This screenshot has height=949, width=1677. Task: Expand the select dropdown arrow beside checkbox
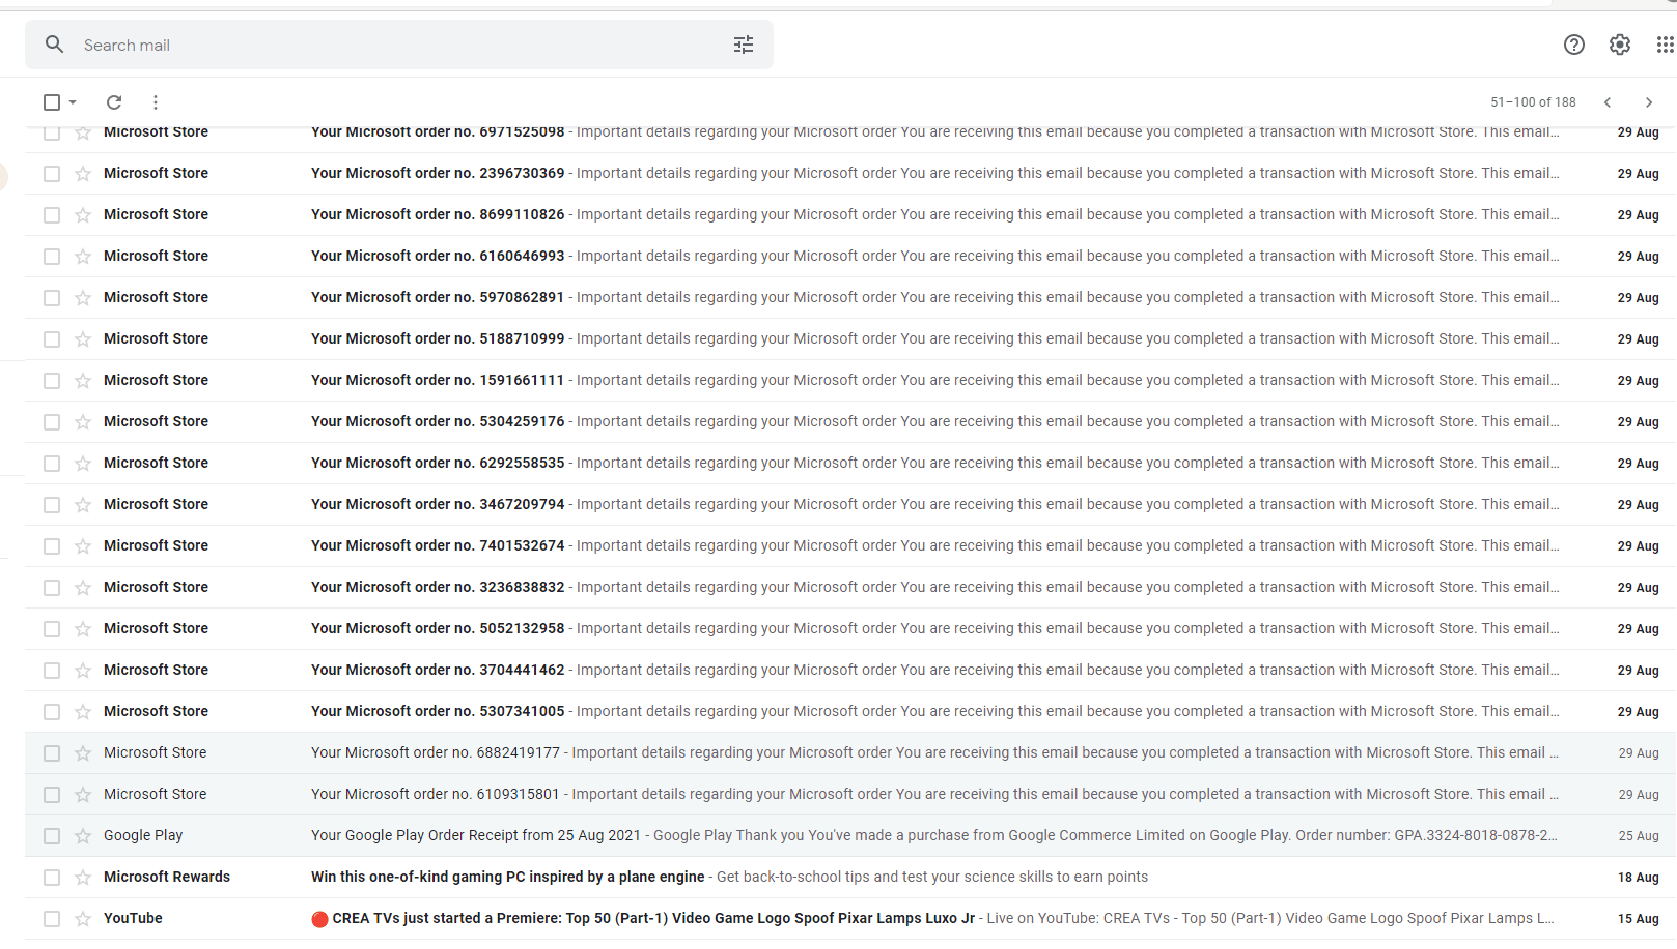[x=73, y=102]
